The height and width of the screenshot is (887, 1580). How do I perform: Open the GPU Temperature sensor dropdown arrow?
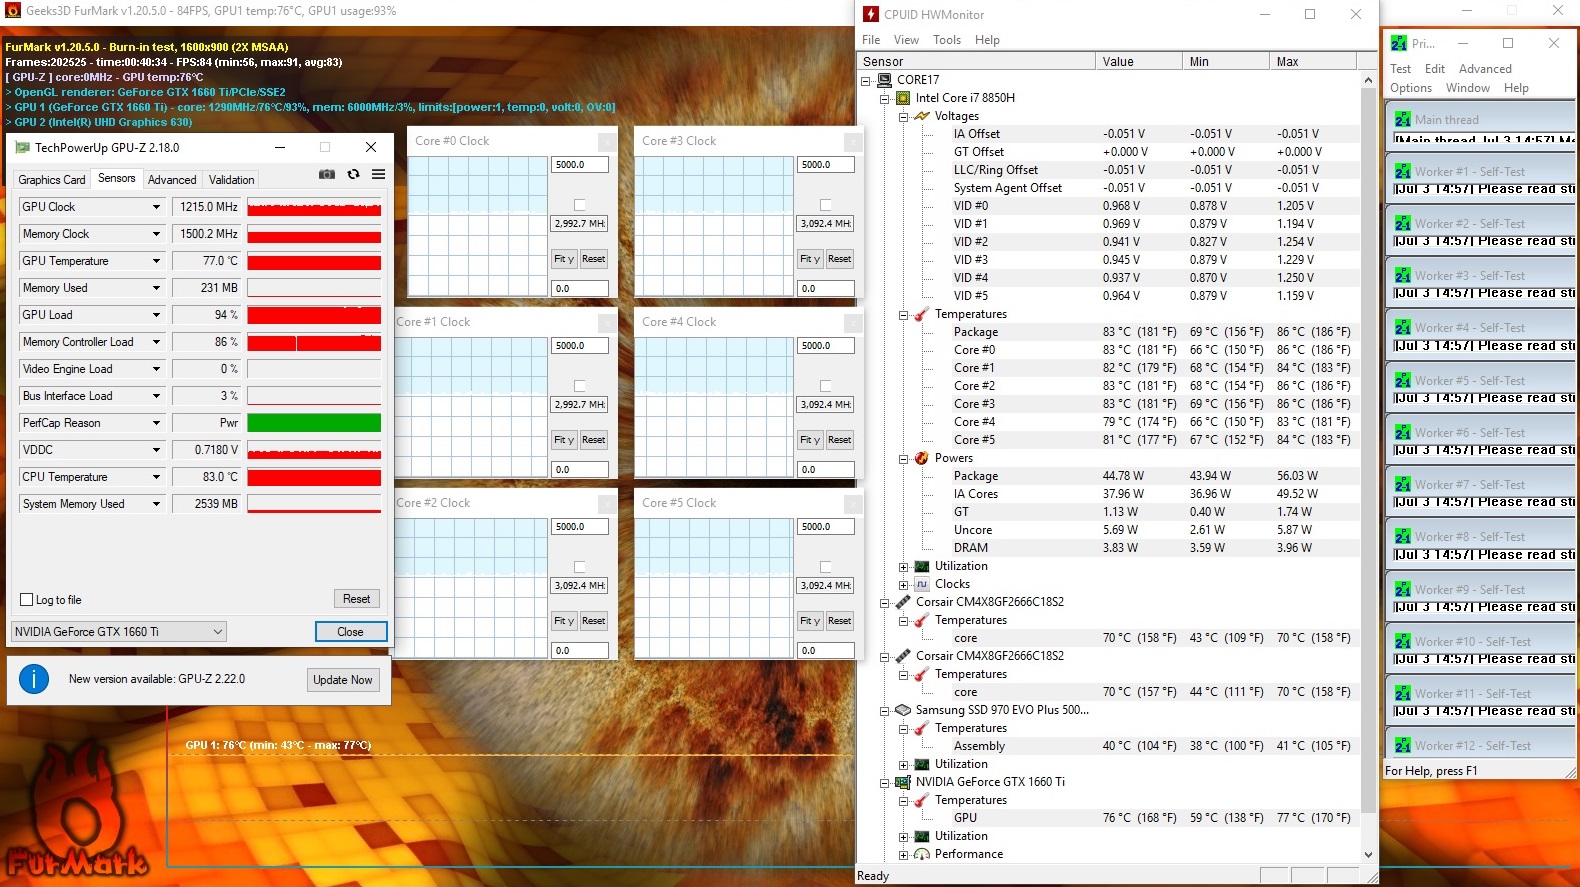pos(156,261)
